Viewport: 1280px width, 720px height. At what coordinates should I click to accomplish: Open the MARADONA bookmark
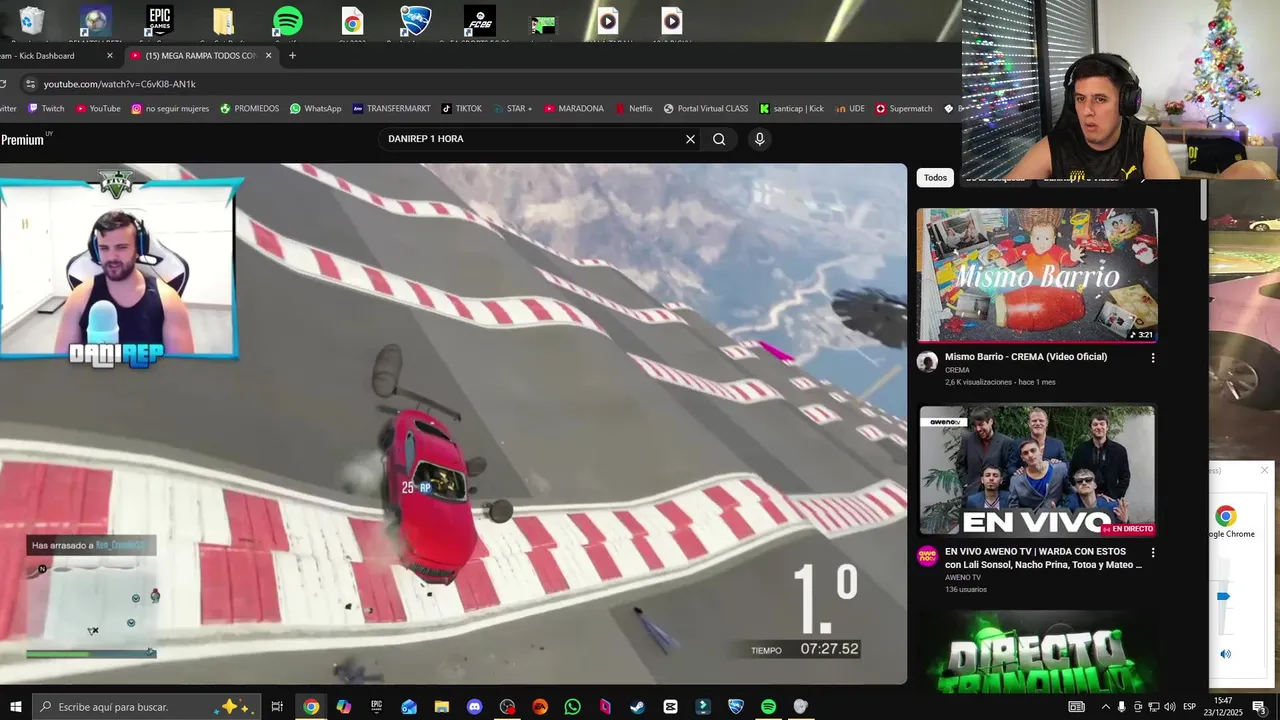coord(573,109)
